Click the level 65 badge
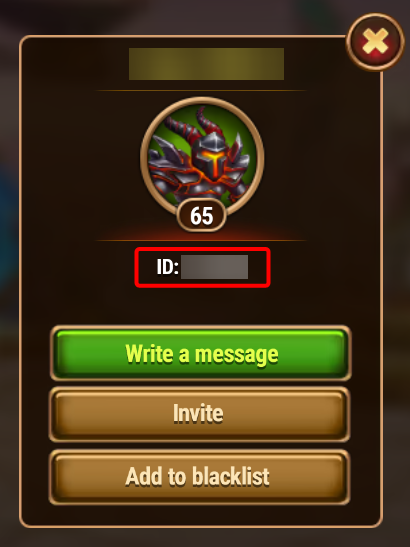This screenshot has width=410, height=547. pos(202,216)
